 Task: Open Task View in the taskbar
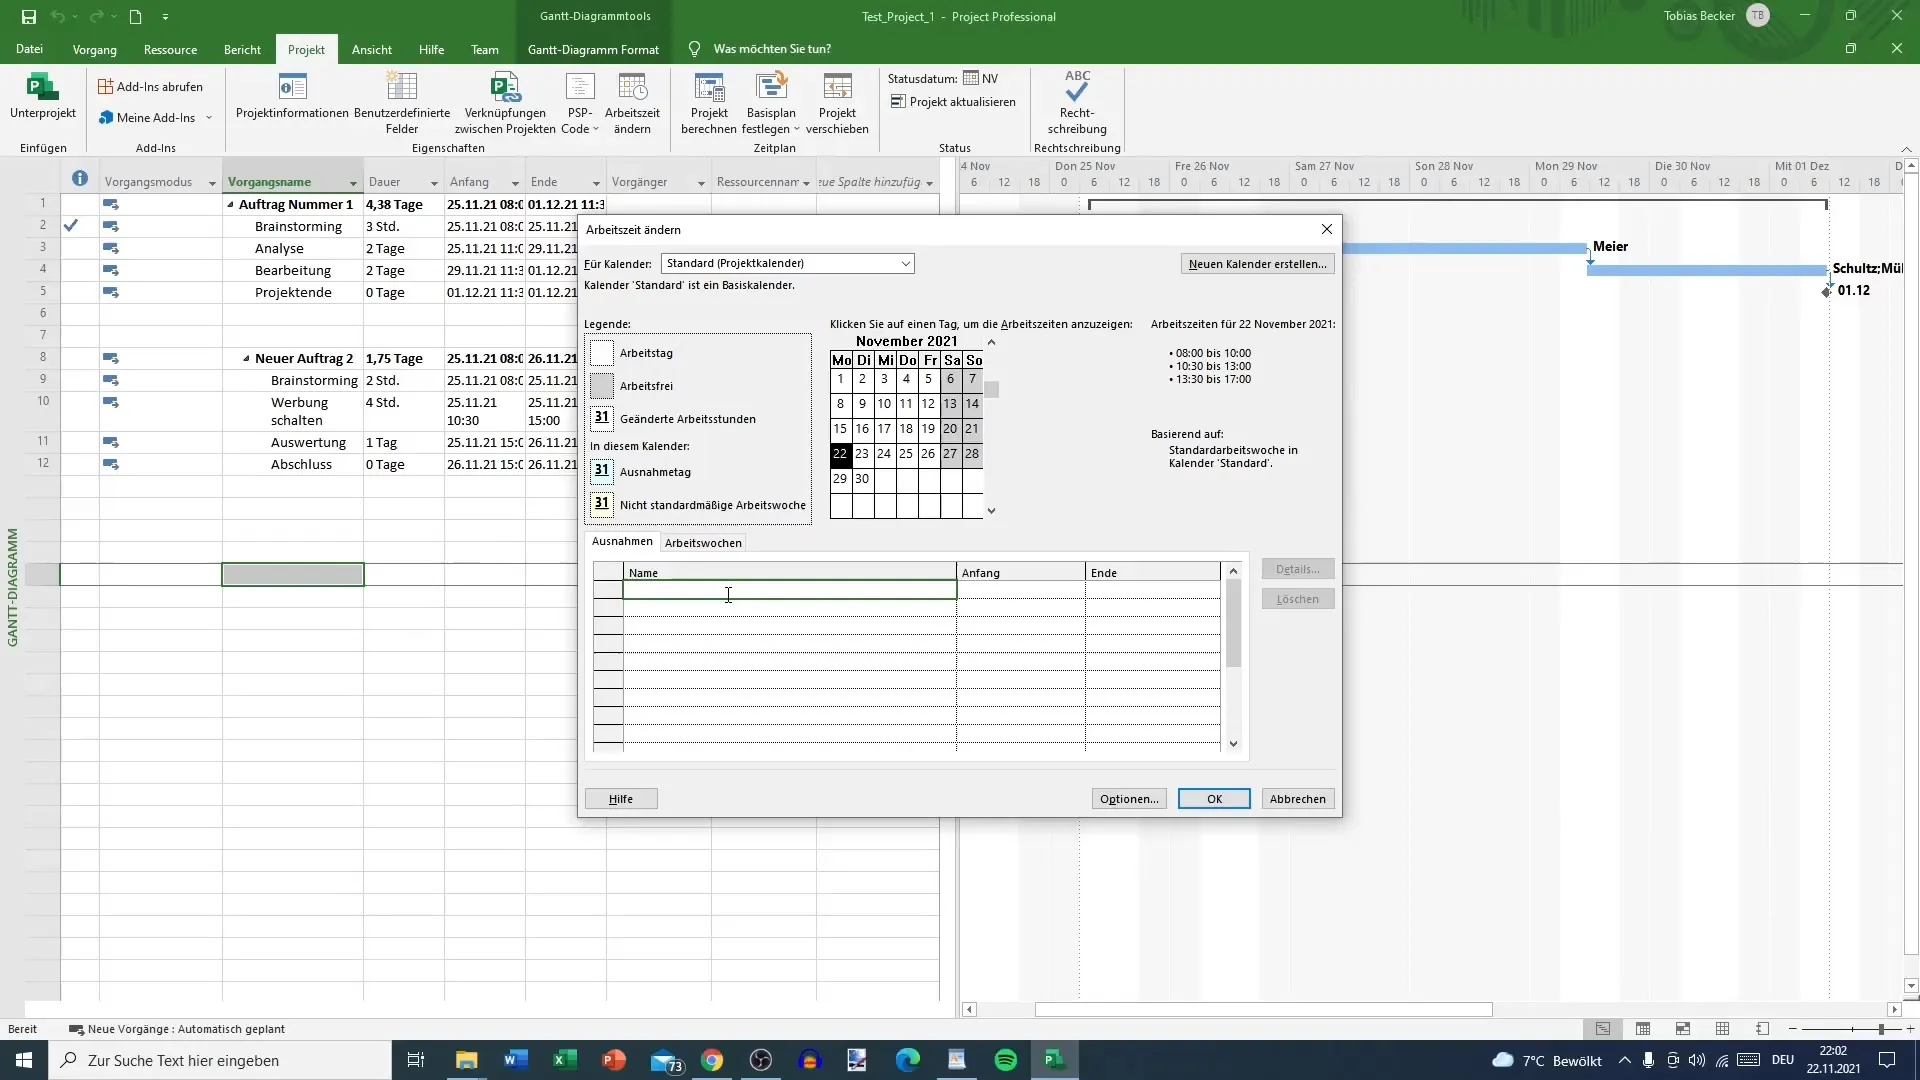tap(416, 1060)
